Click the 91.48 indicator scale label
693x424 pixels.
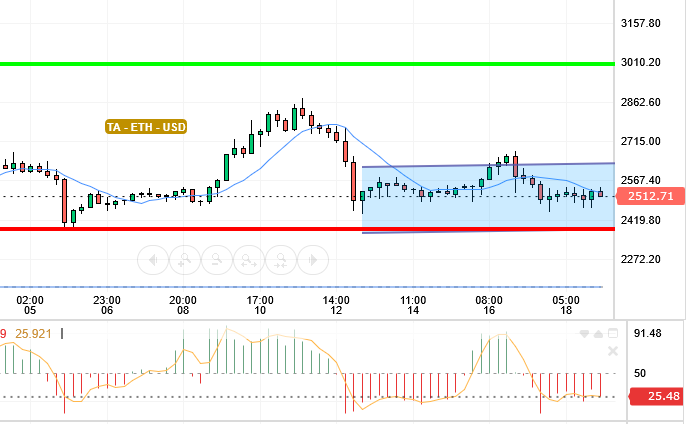click(x=647, y=333)
